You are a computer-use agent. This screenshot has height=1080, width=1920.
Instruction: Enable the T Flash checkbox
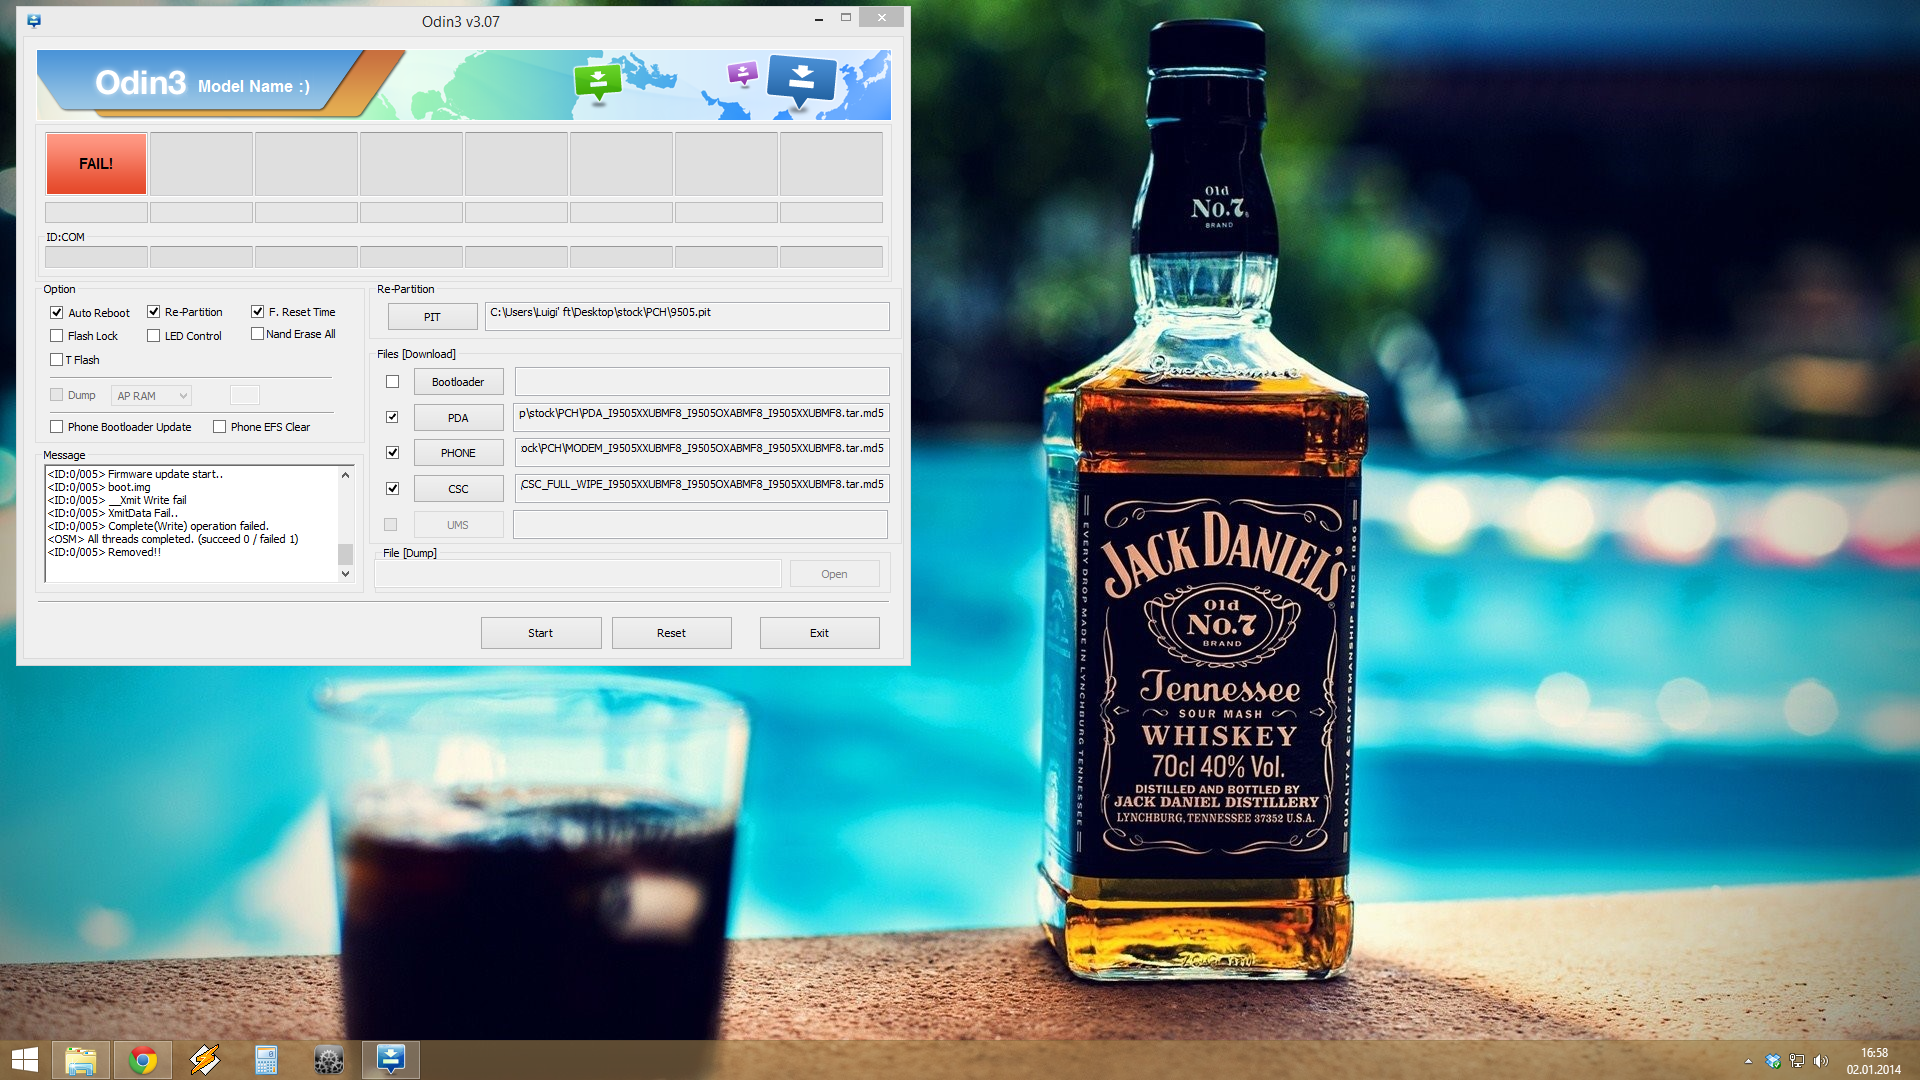coord(57,360)
